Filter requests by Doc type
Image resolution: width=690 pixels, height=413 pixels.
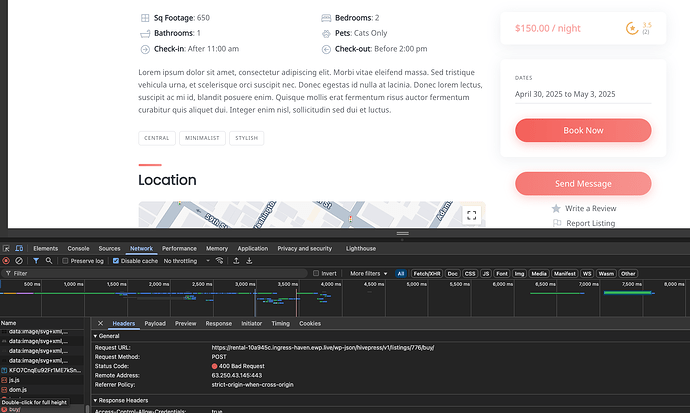452,274
